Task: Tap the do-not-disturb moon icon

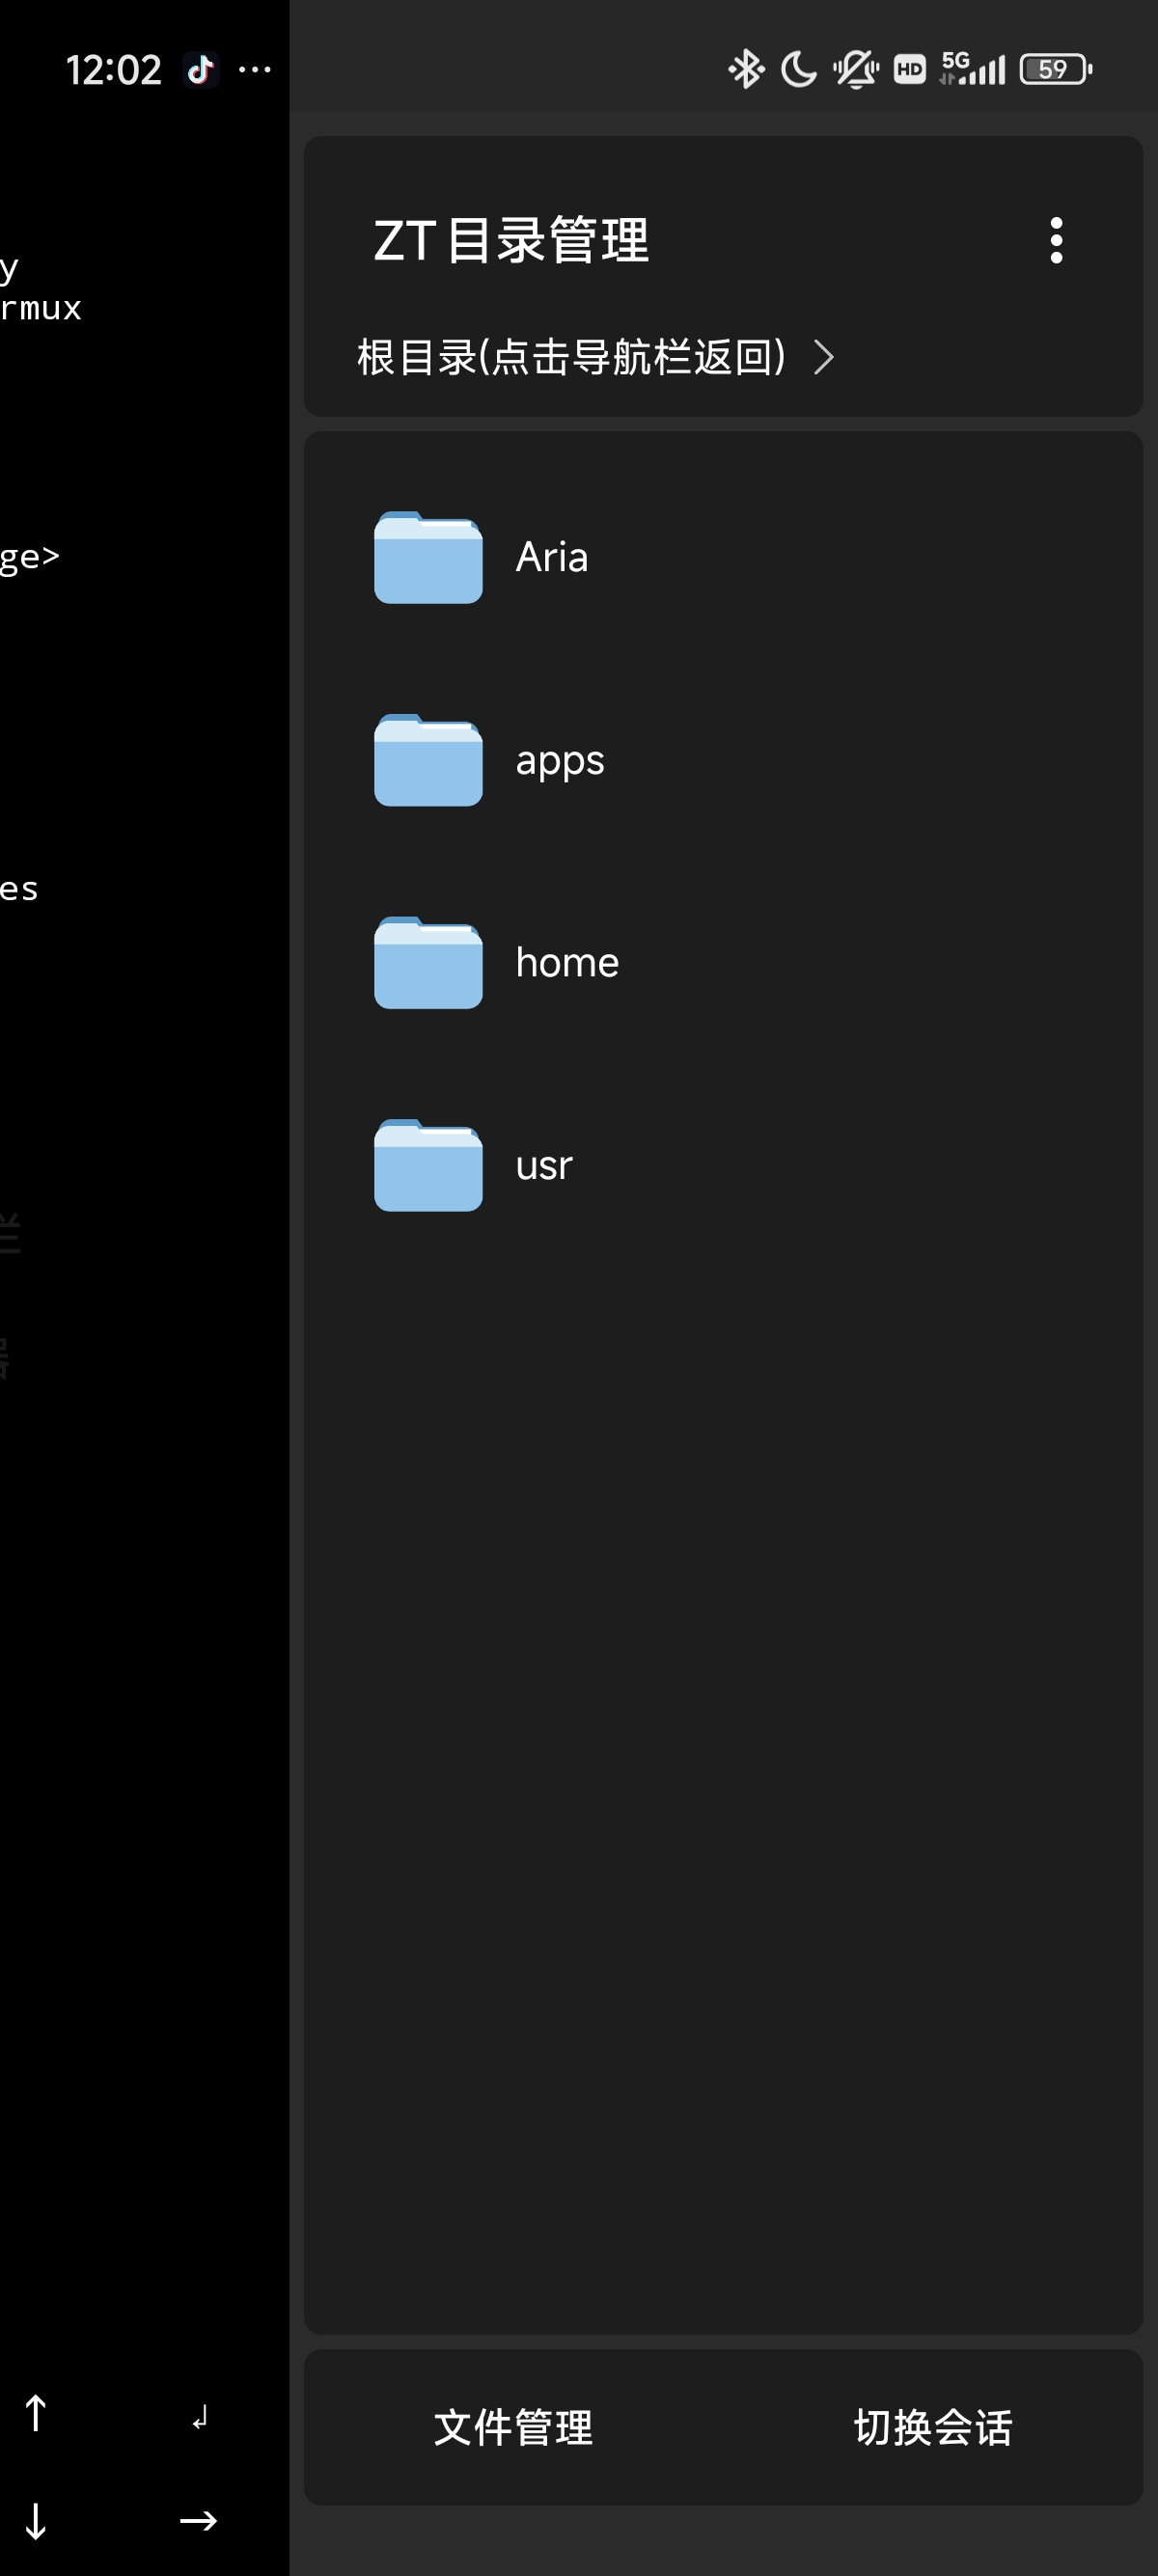Action: pyautogui.click(x=798, y=69)
